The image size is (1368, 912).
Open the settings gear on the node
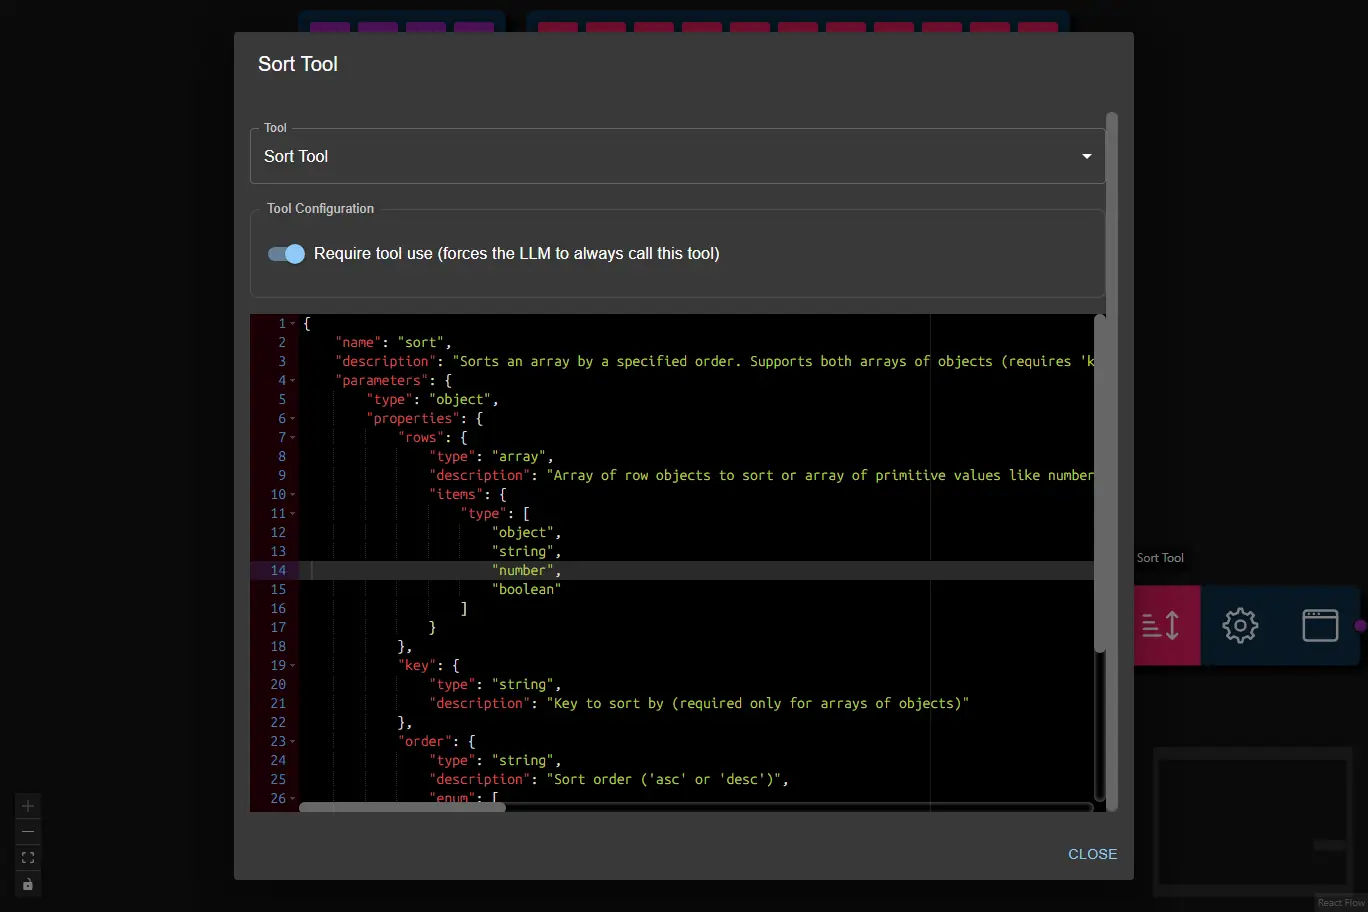click(x=1240, y=625)
